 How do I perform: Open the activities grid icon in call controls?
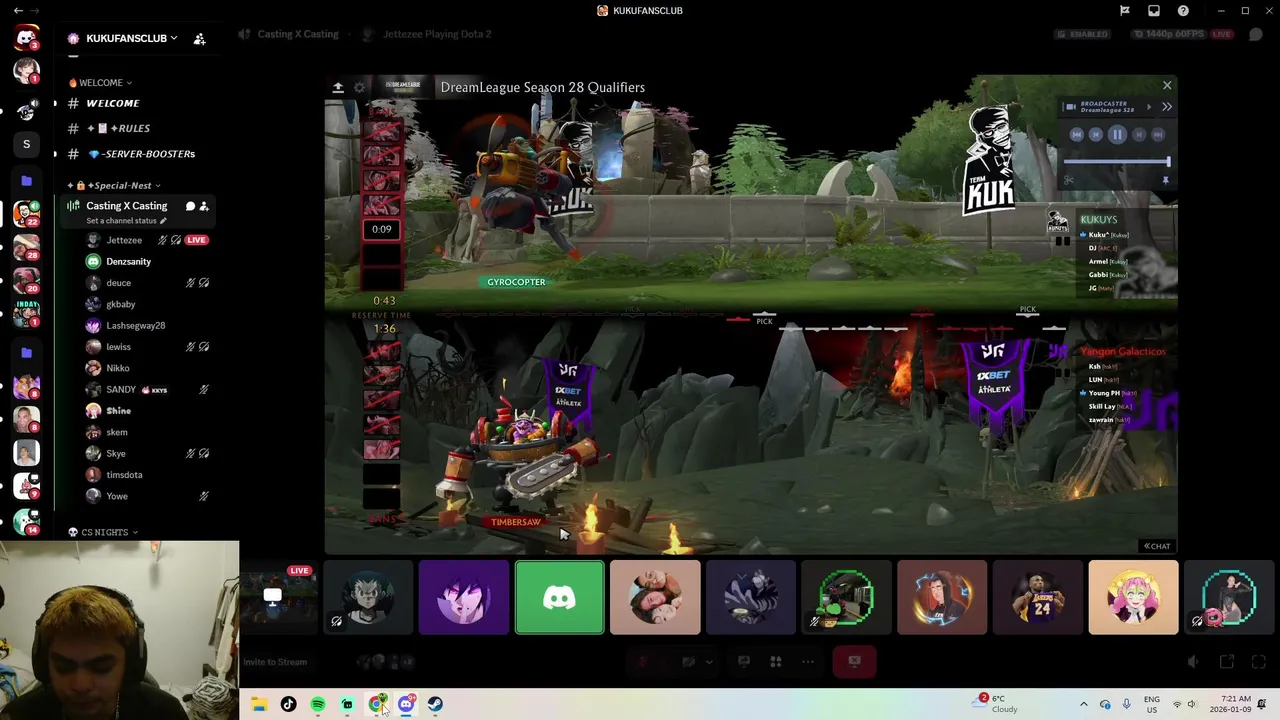click(x=775, y=662)
